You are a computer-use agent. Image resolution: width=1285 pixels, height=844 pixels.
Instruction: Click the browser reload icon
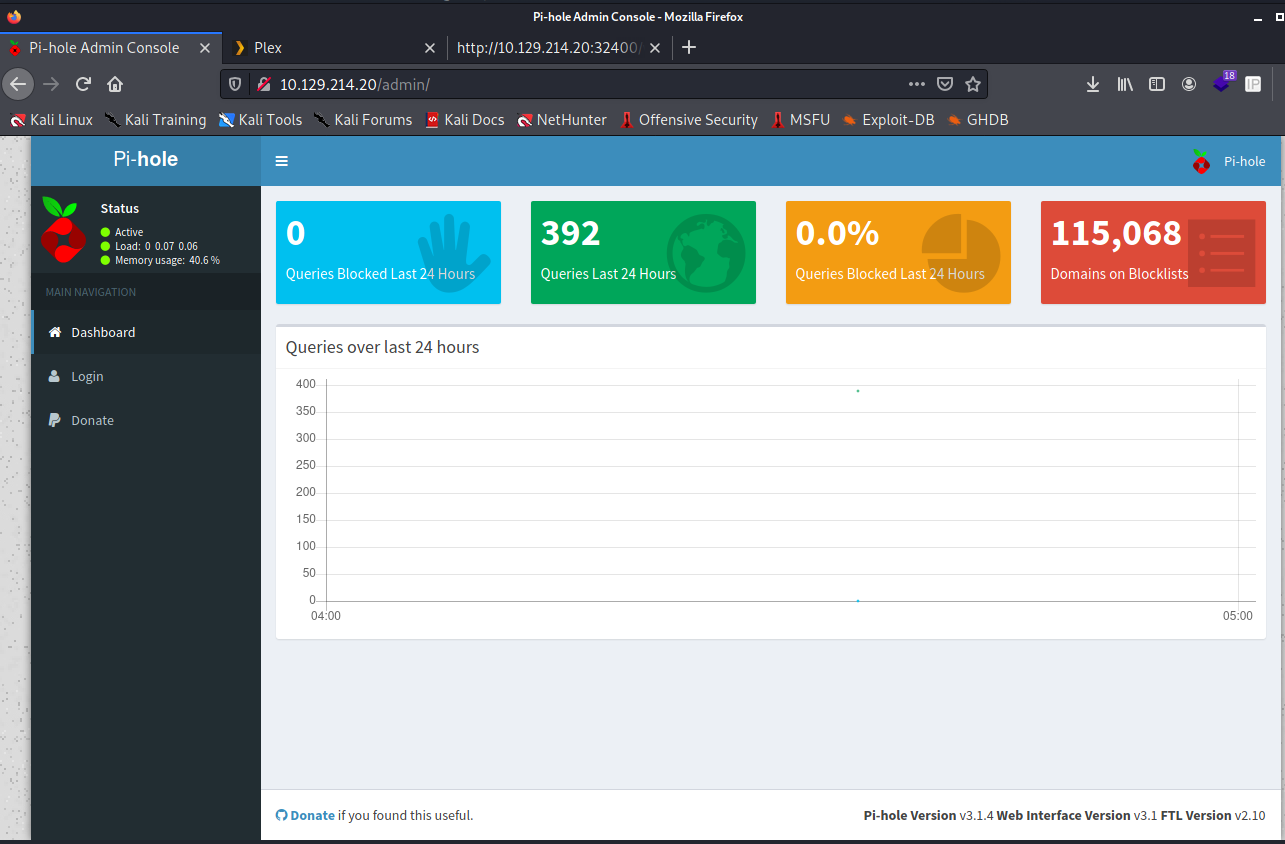[84, 84]
